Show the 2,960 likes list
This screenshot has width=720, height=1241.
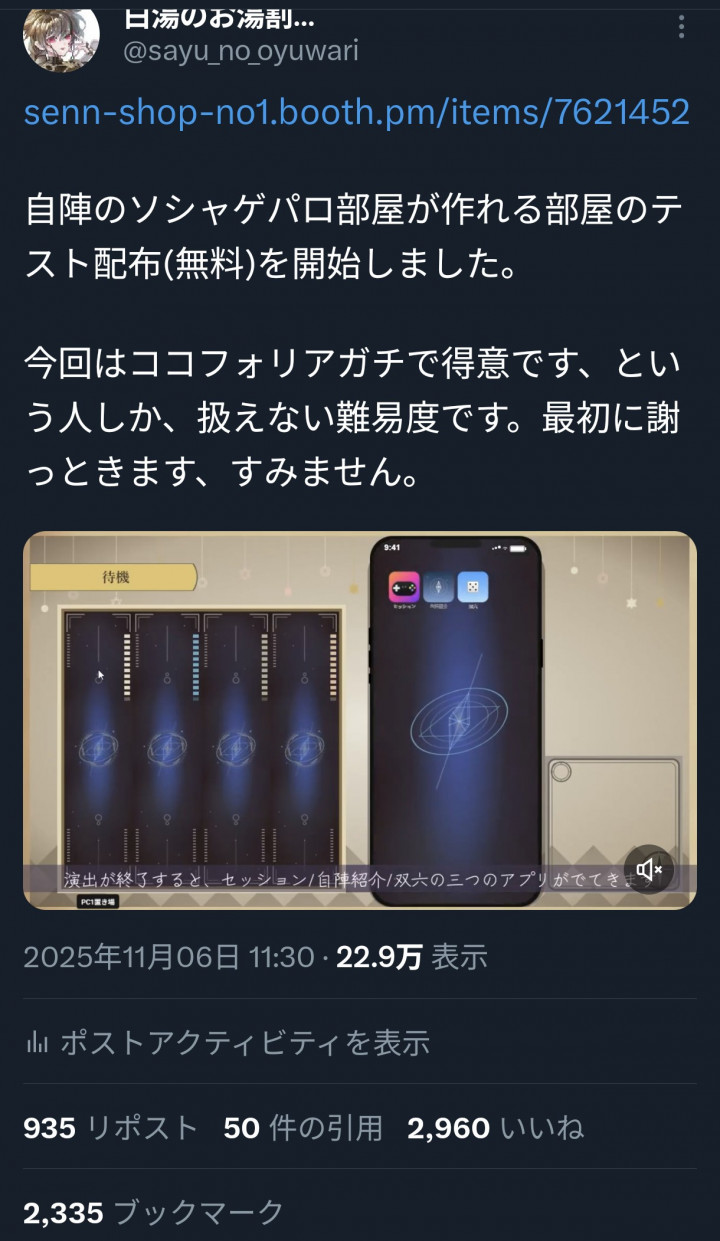(x=495, y=1128)
